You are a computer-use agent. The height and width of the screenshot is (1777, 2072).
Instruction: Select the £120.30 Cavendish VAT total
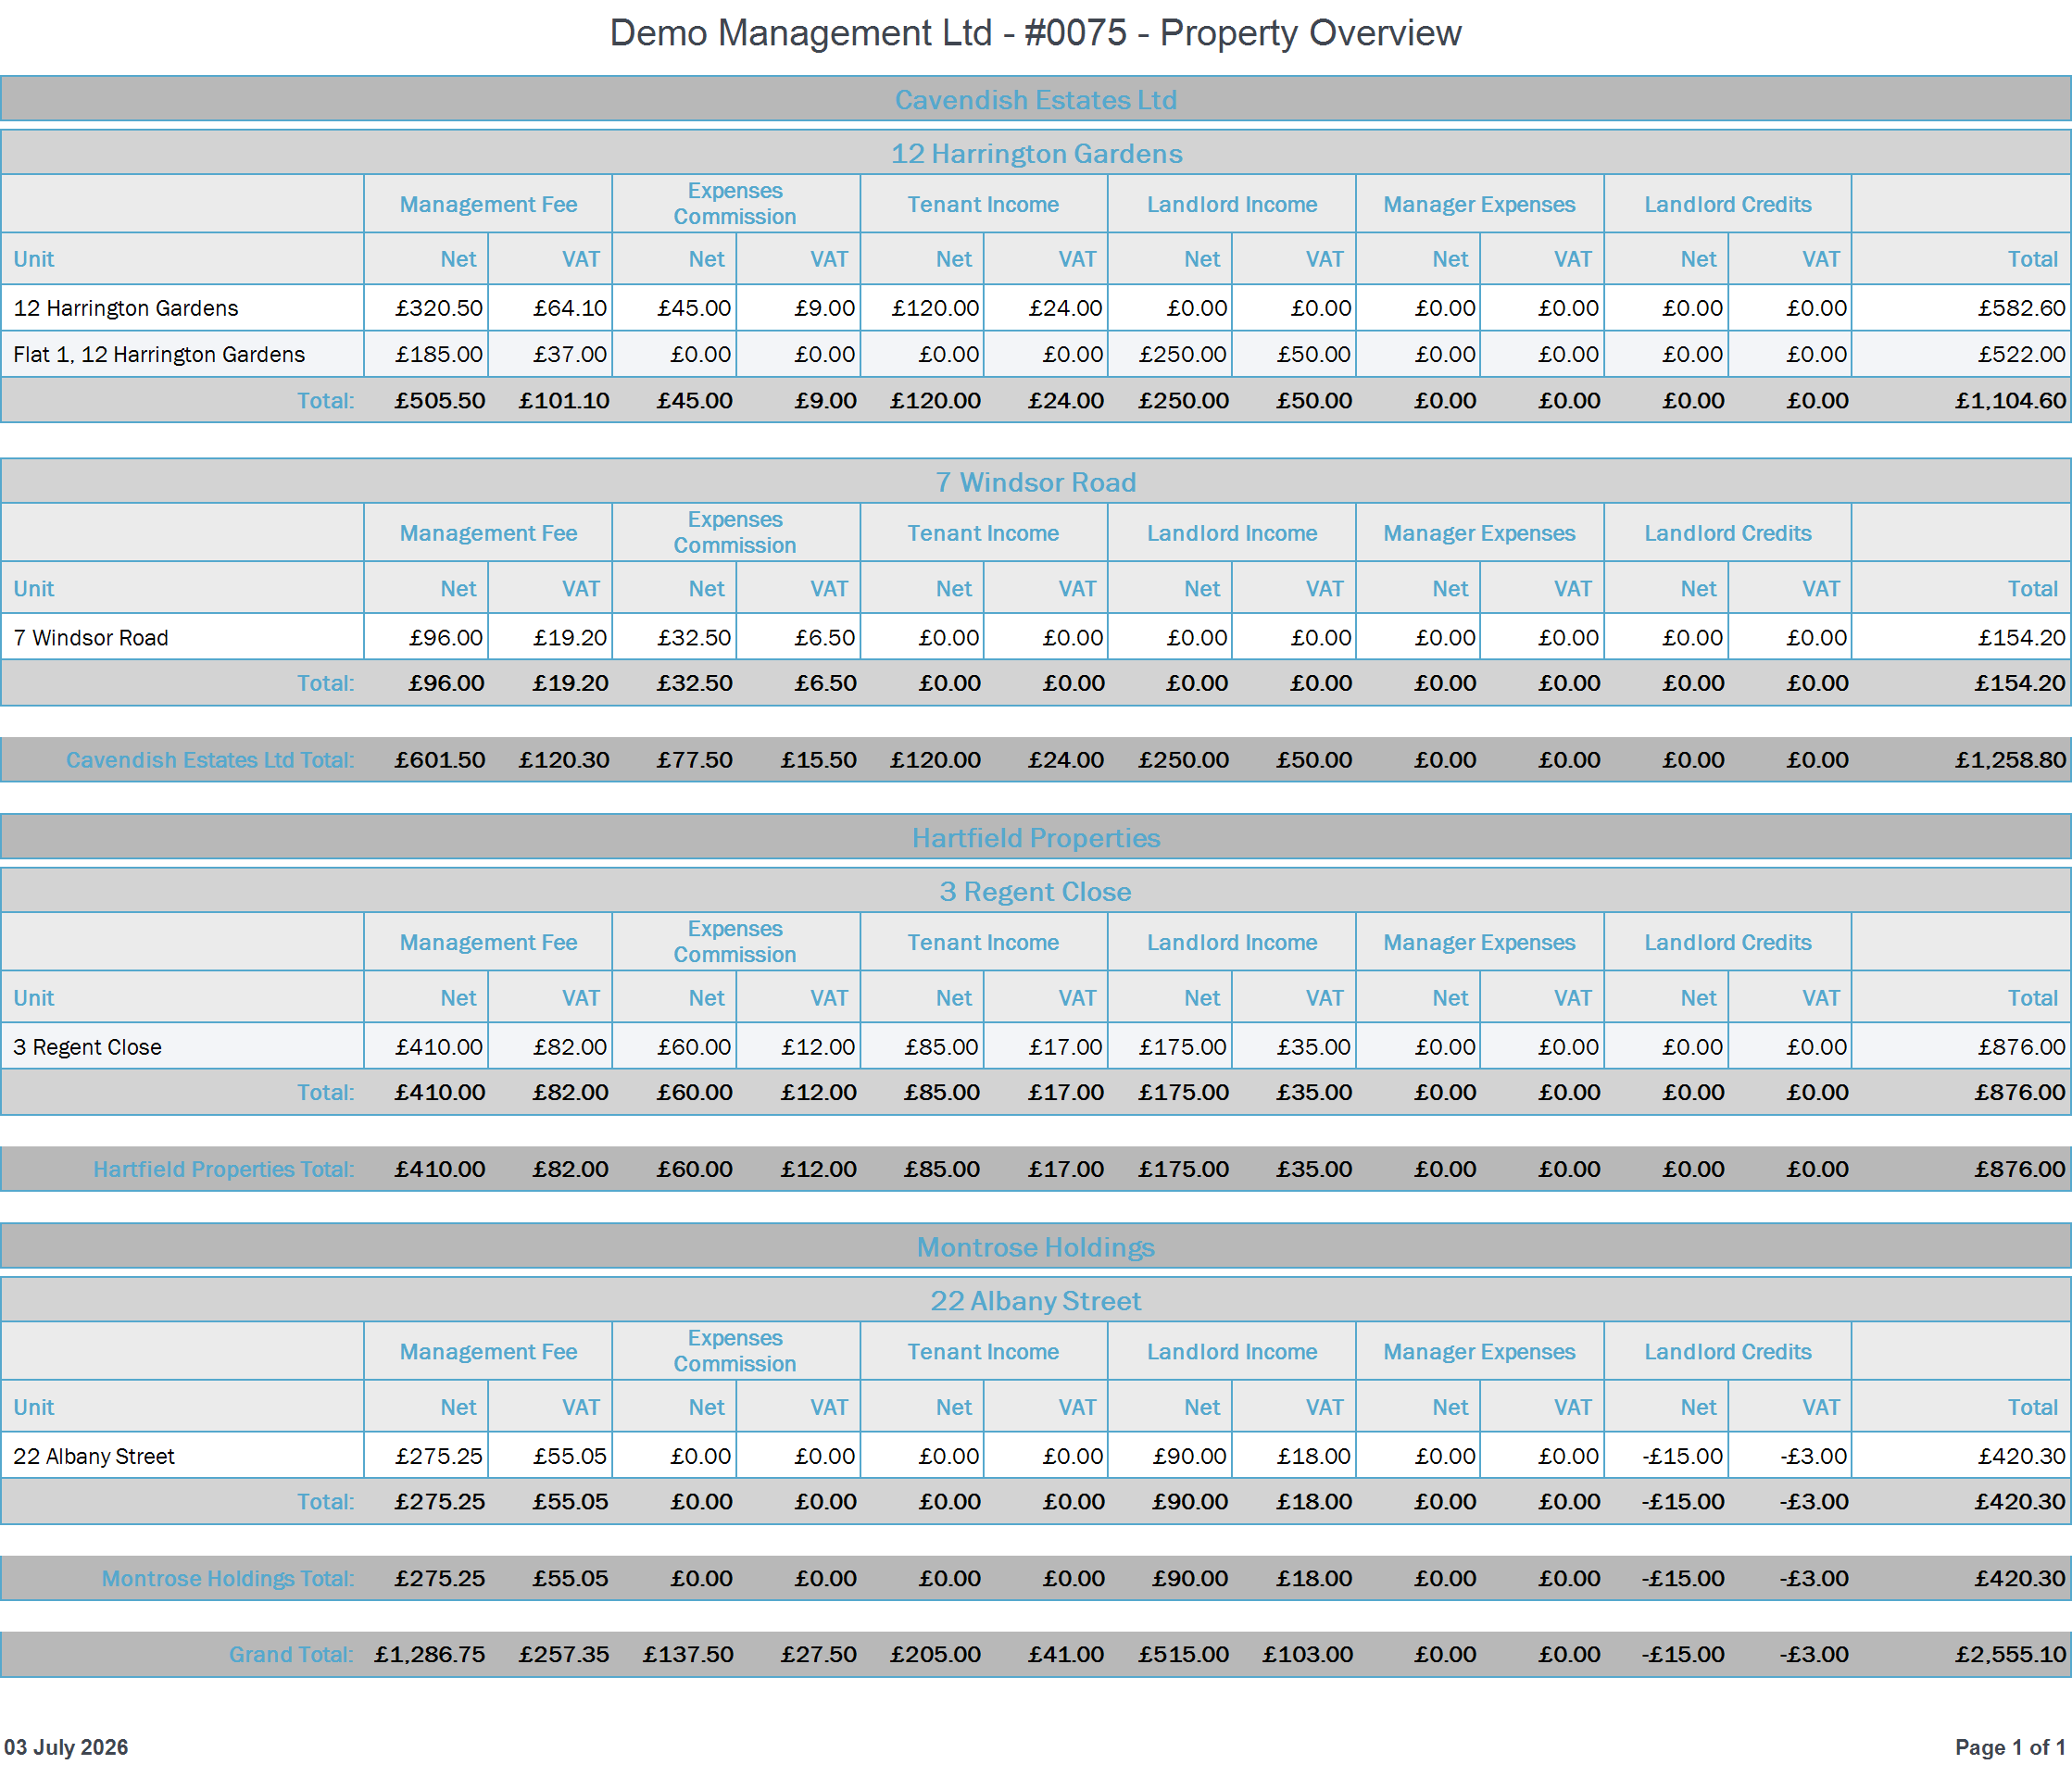click(x=564, y=760)
